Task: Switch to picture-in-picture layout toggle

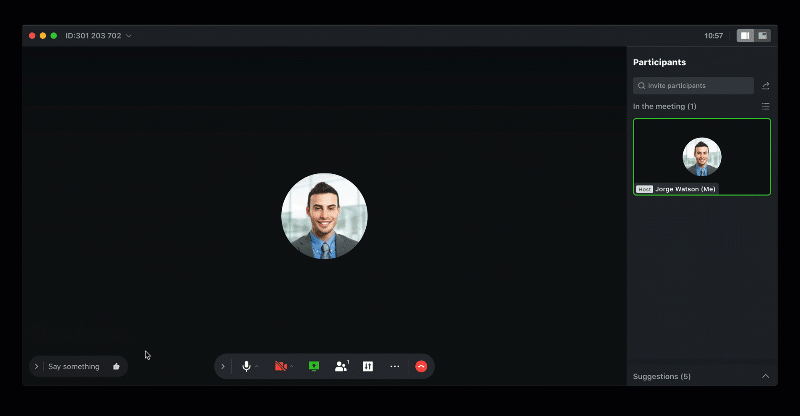Action: (x=762, y=36)
